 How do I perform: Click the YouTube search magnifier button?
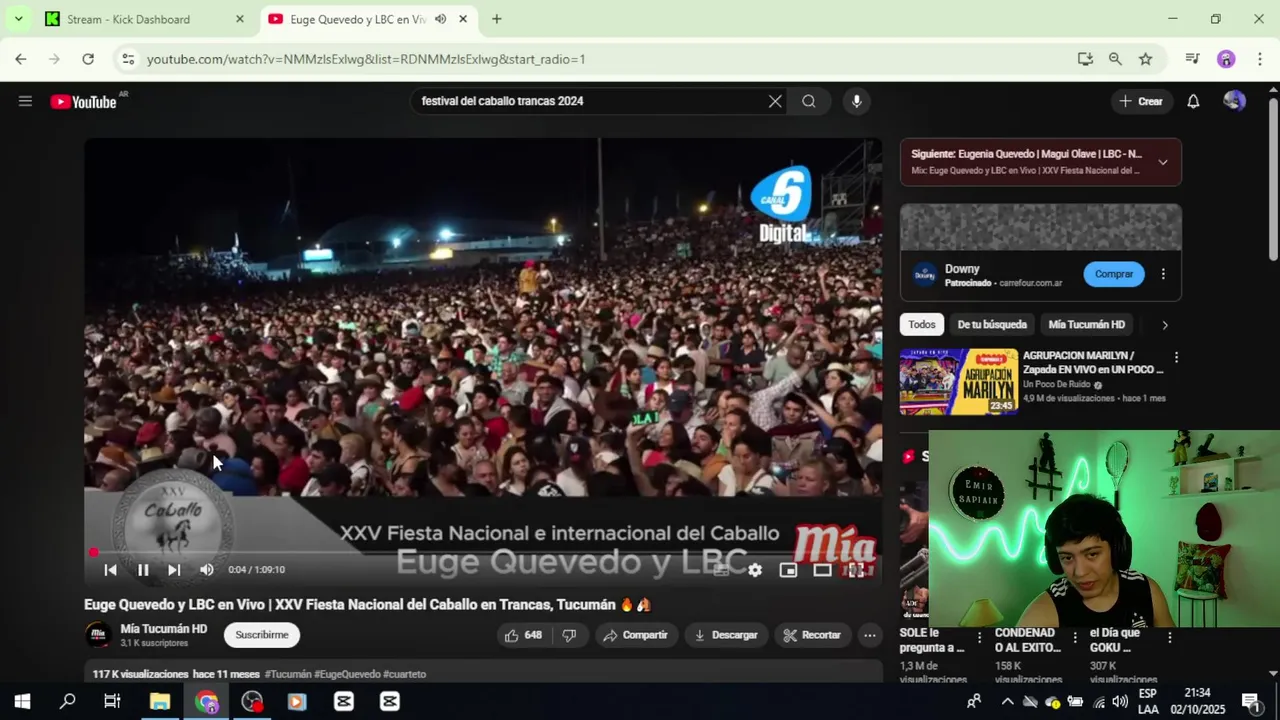[809, 101]
